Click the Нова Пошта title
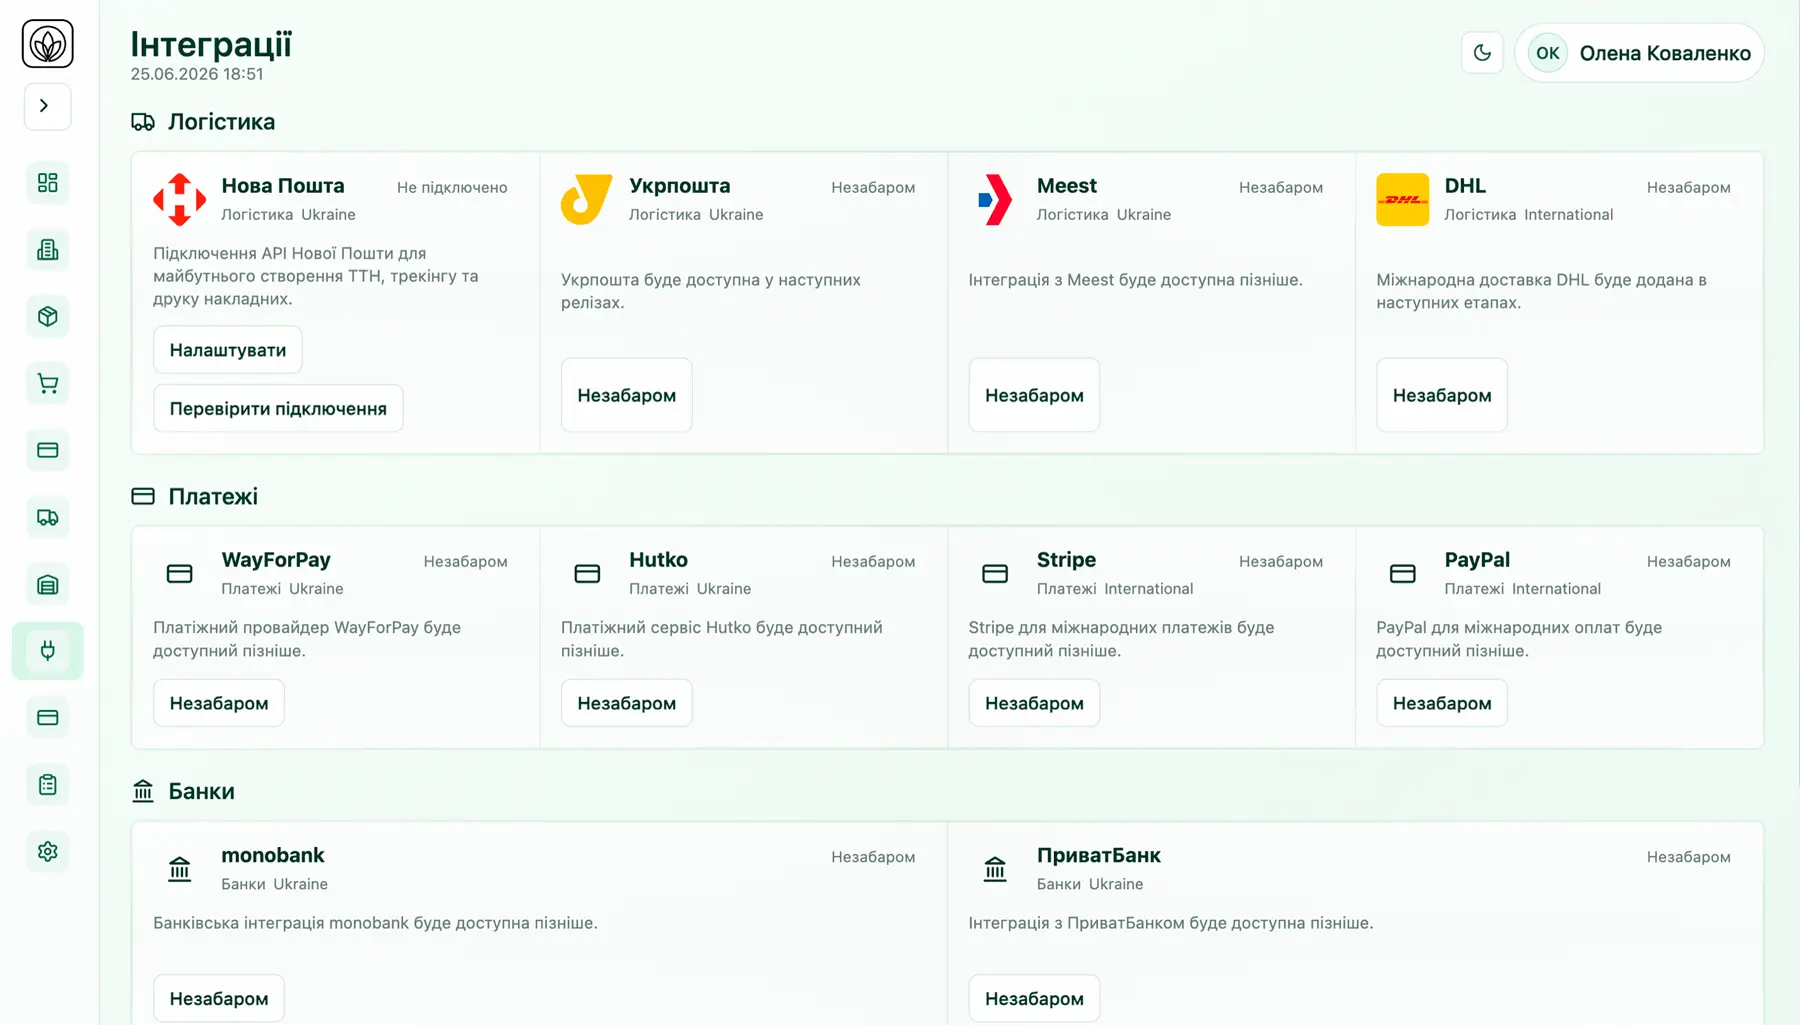 283,185
